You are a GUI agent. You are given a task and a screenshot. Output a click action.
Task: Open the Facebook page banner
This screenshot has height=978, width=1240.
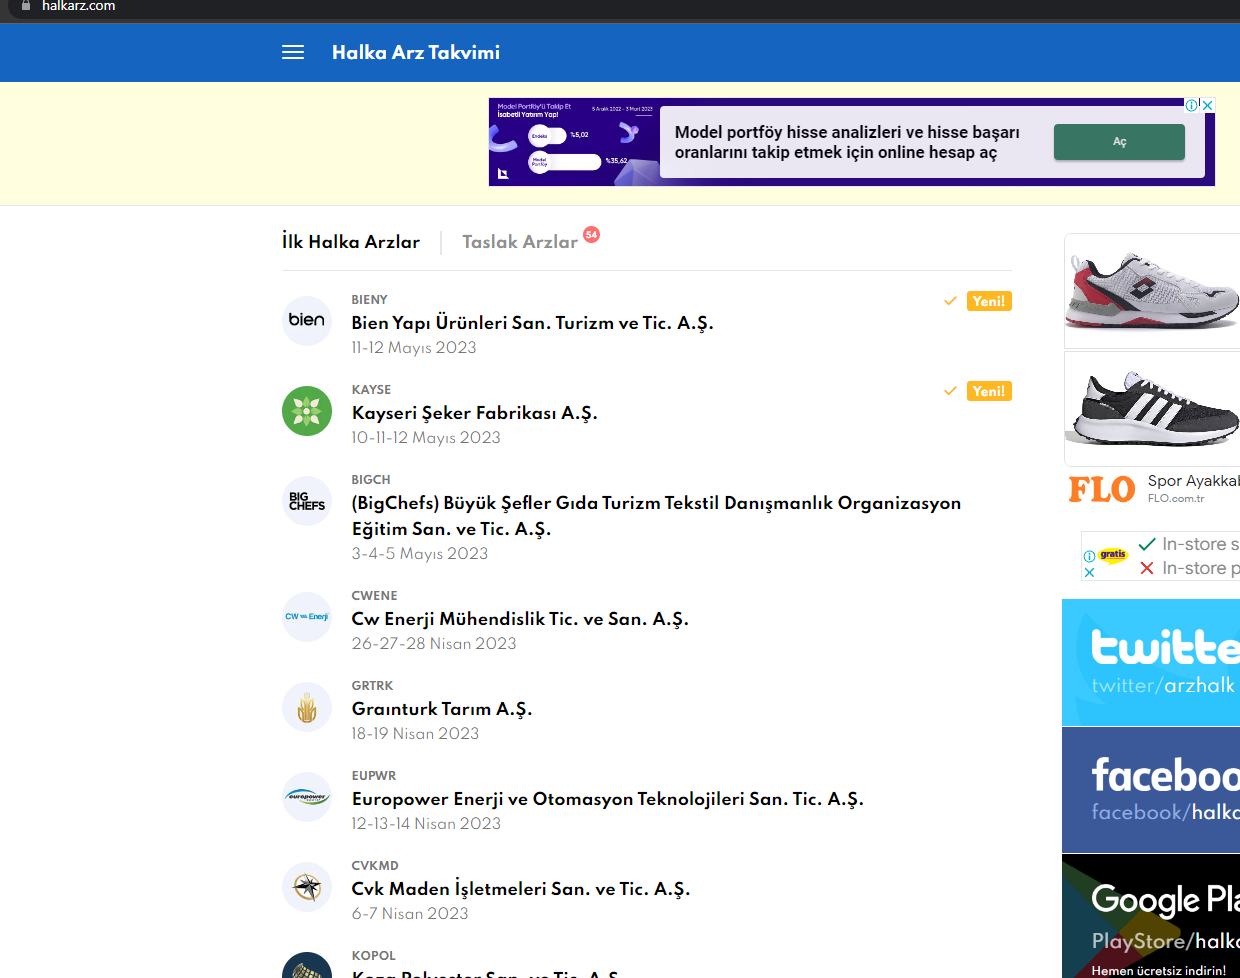(1151, 790)
